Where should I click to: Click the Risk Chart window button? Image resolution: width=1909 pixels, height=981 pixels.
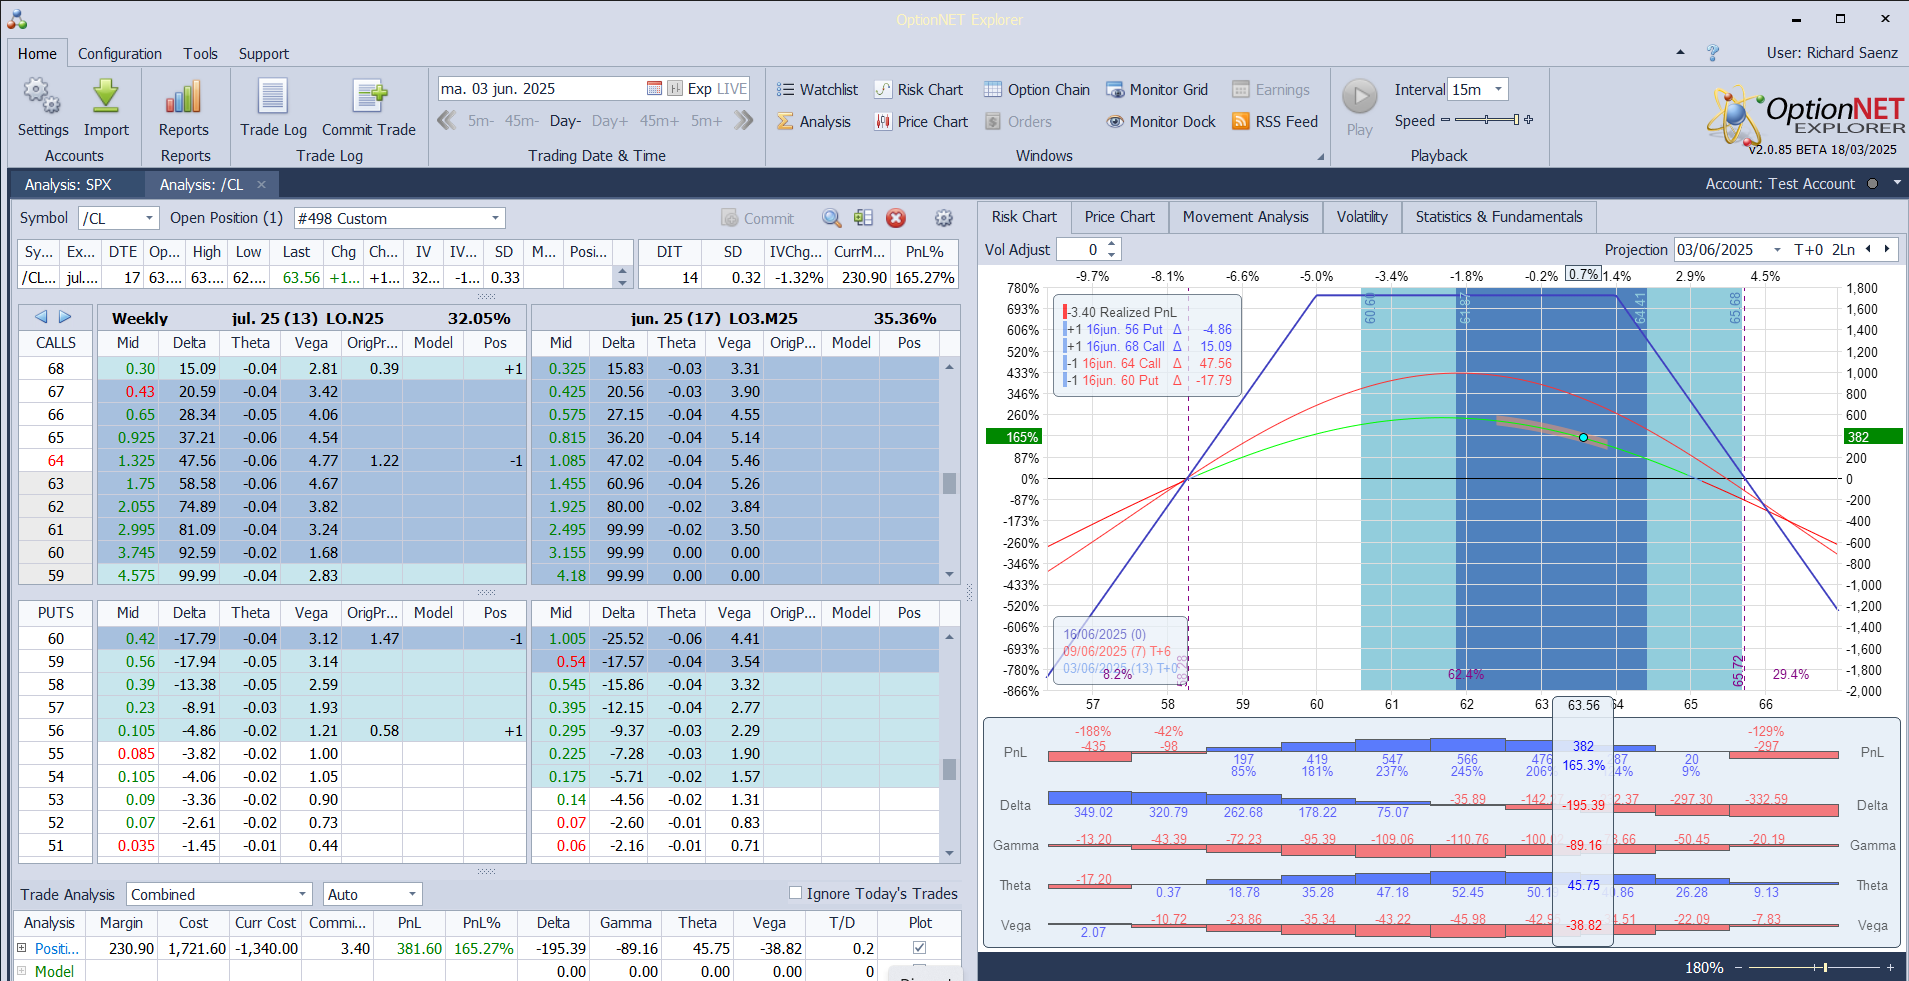[919, 90]
